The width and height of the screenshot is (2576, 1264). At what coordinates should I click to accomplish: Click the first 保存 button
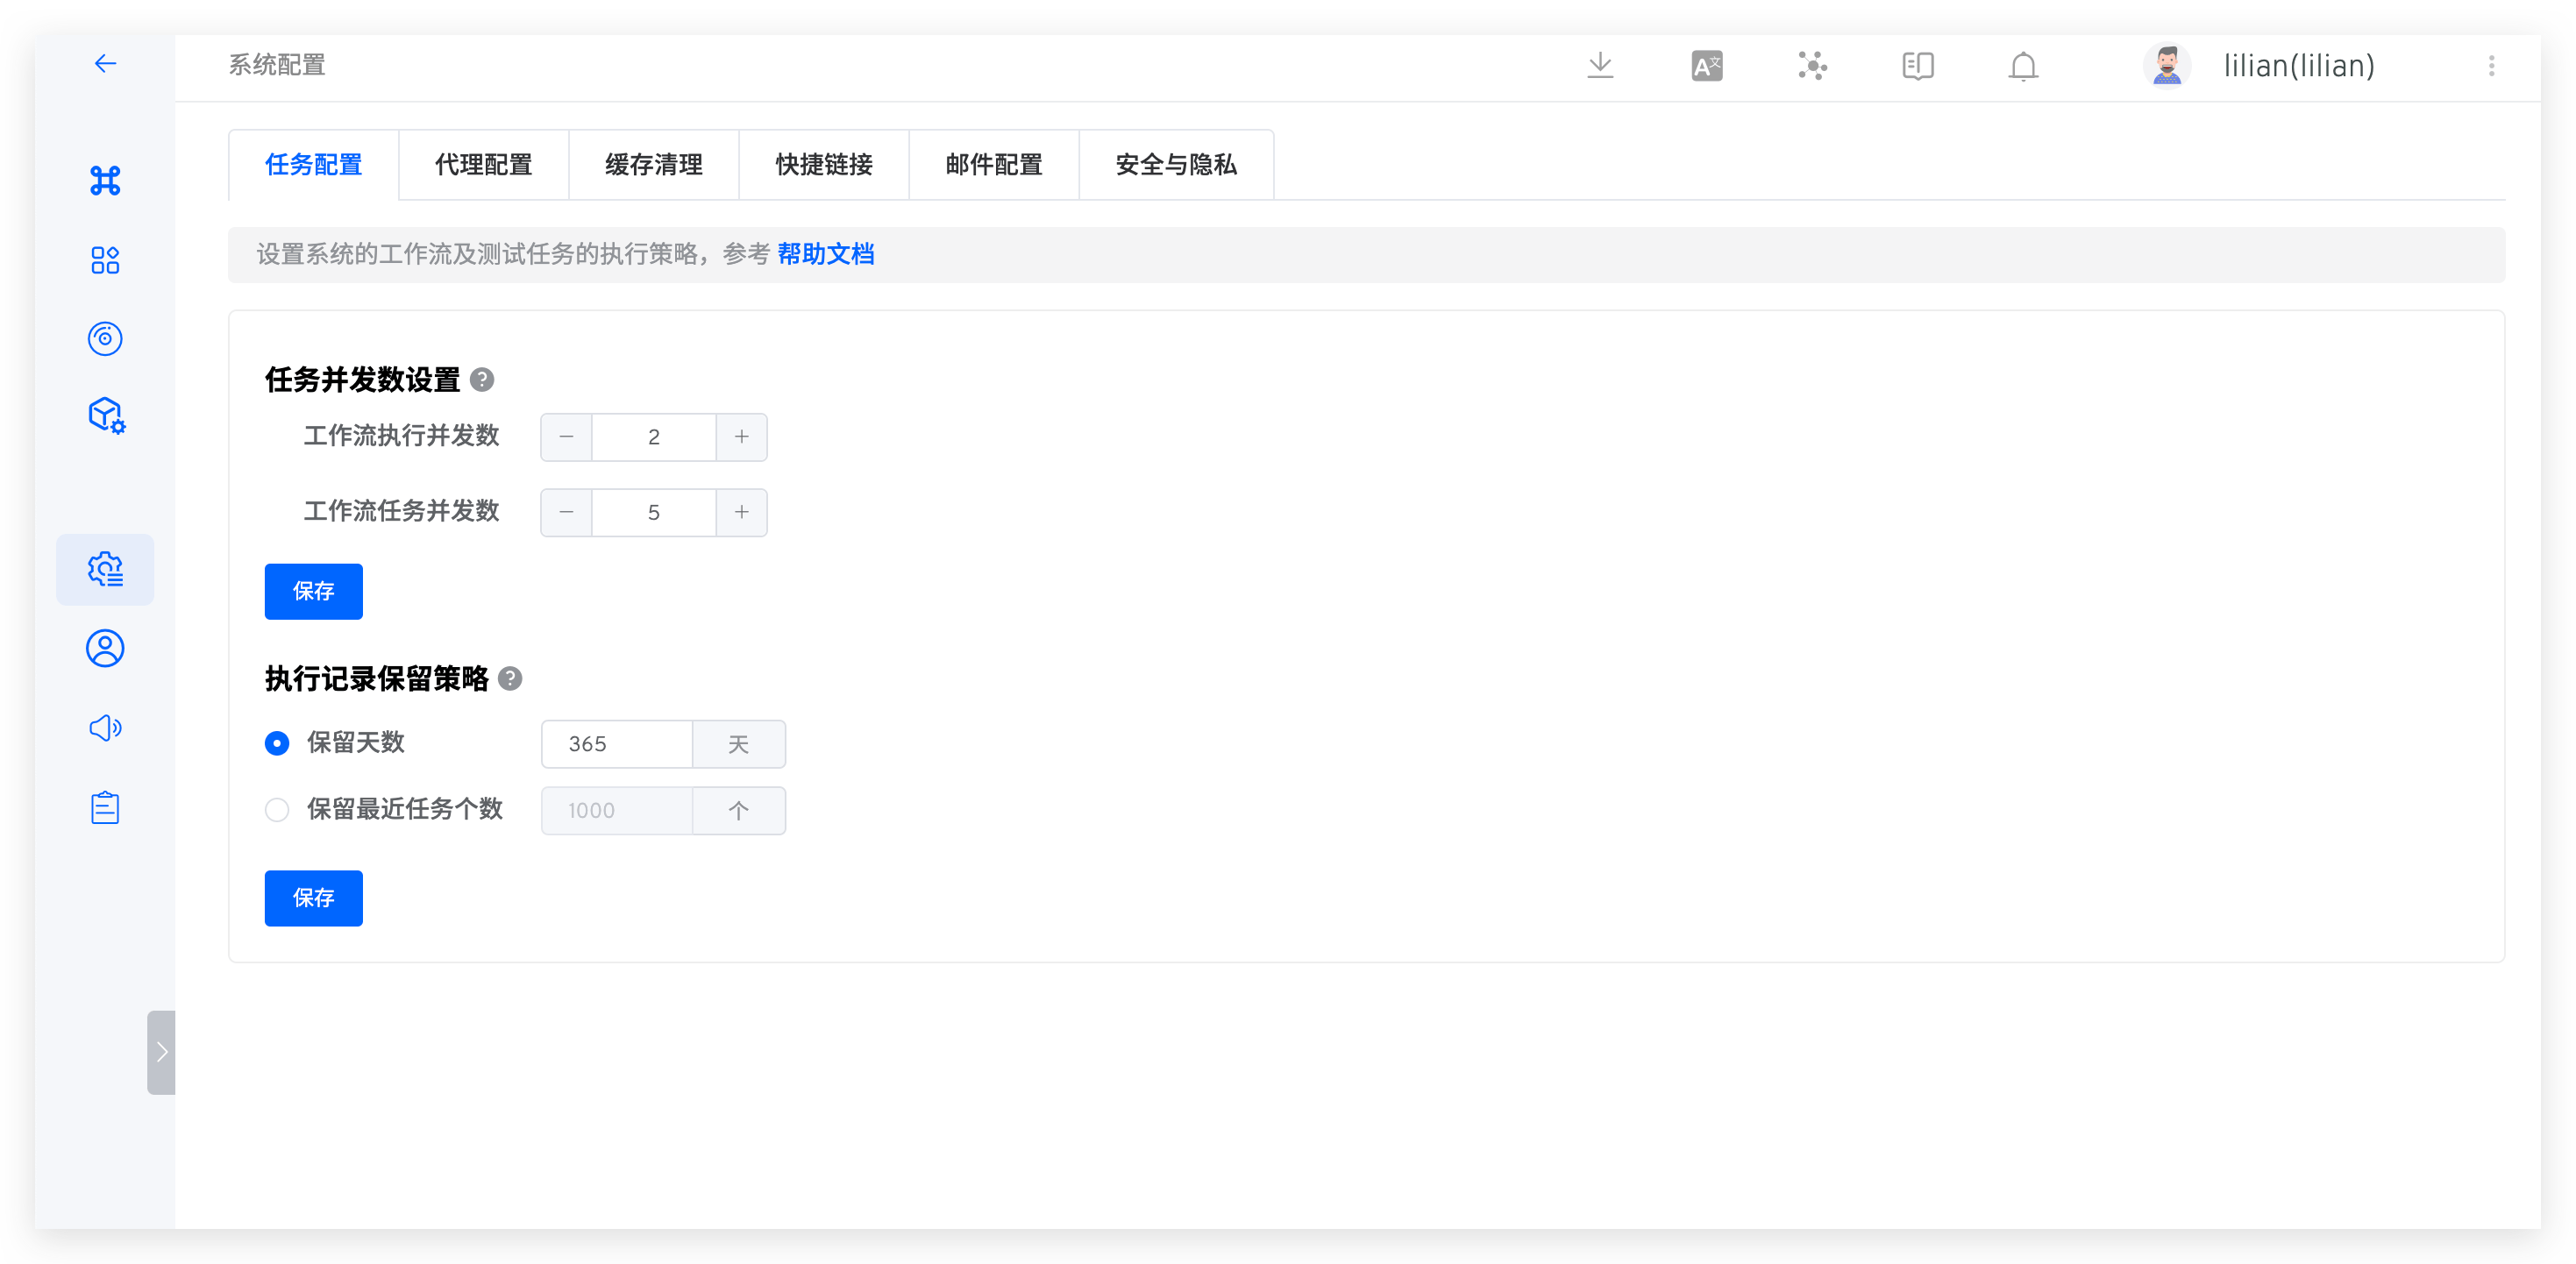(313, 591)
